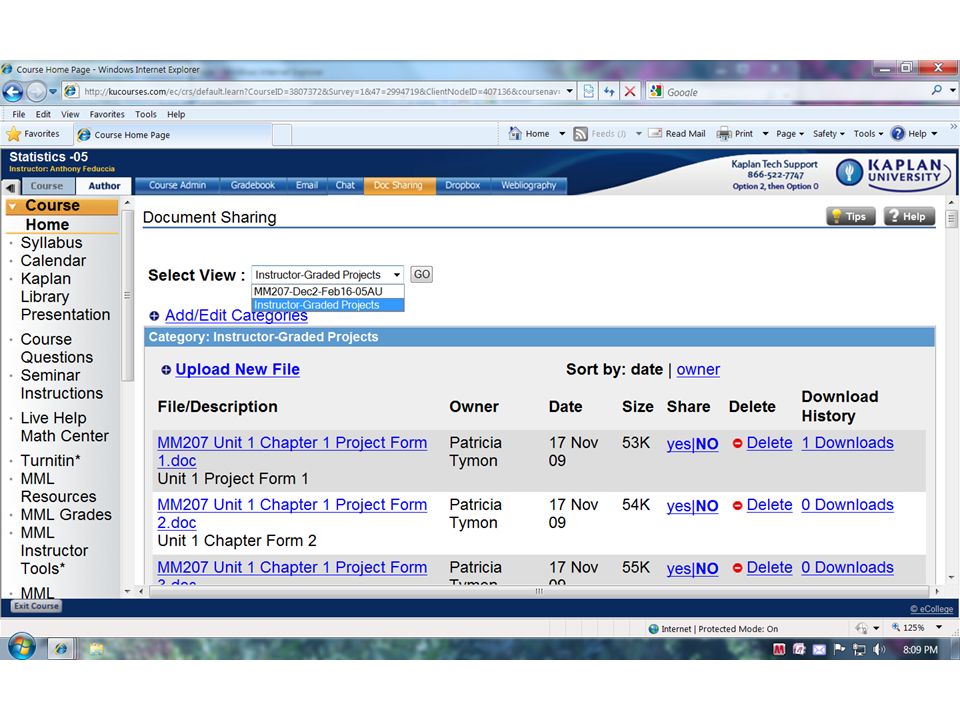Screen dimensions: 960x720
Task: Toggle share yes|NO for the 55K file
Action: tap(692, 569)
